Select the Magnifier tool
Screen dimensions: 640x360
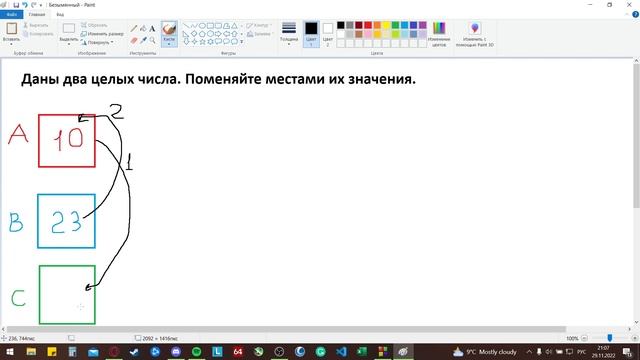(152, 40)
